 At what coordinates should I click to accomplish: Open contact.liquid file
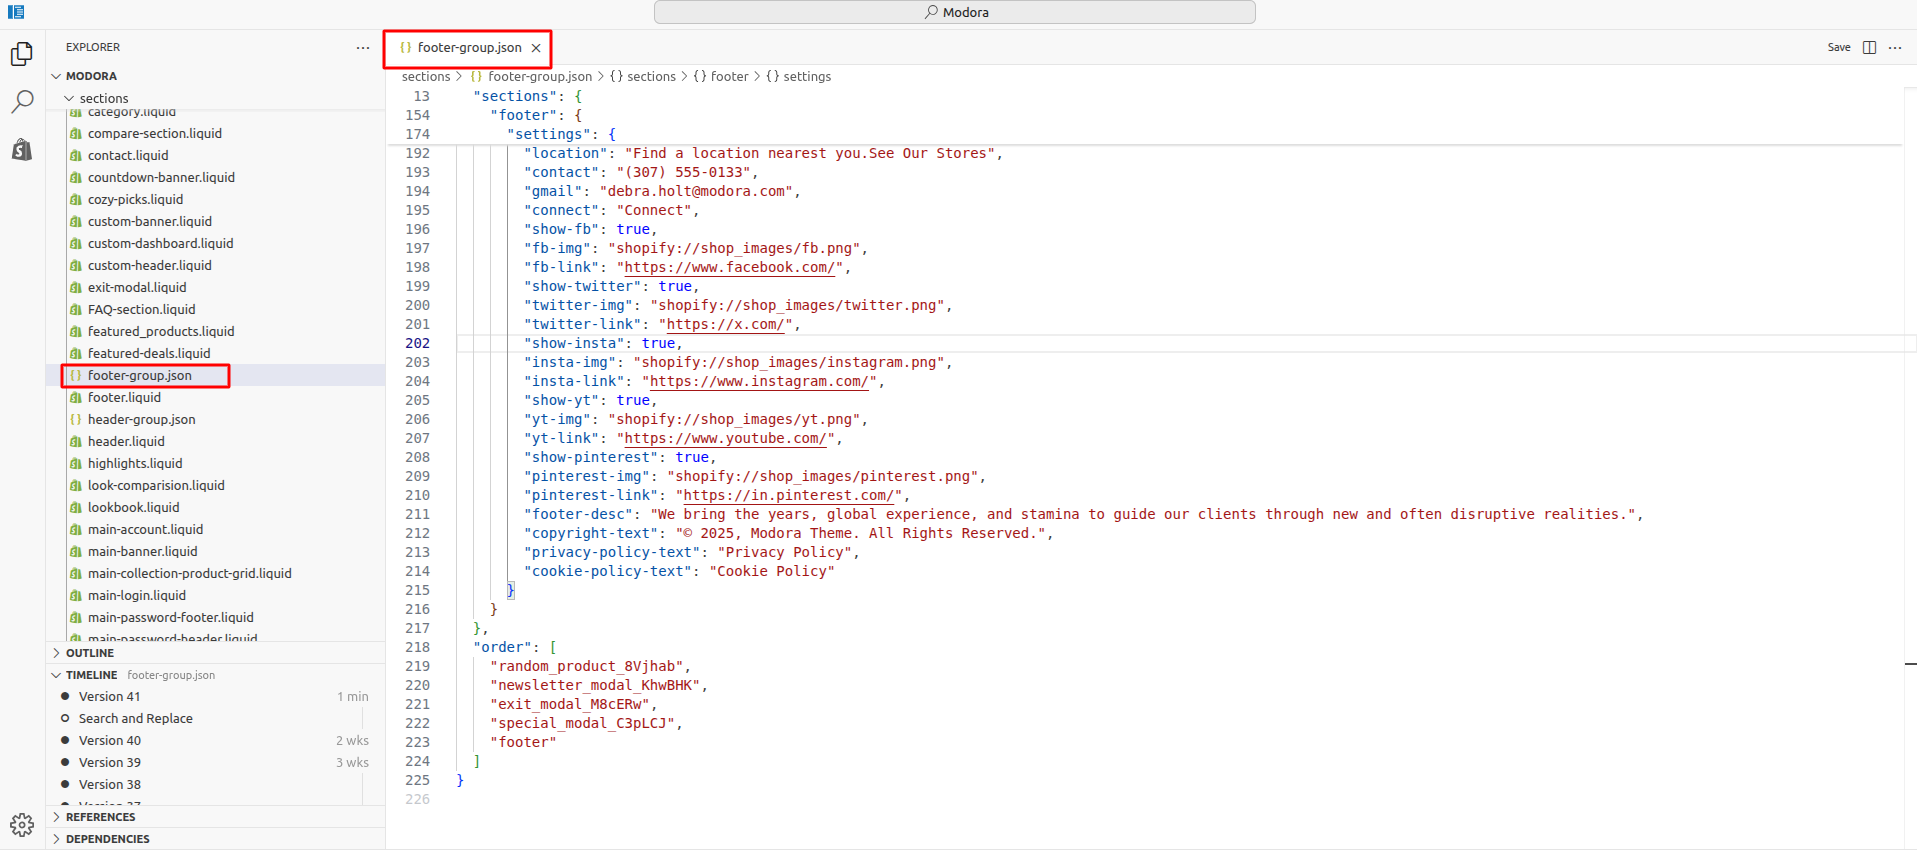click(x=128, y=155)
